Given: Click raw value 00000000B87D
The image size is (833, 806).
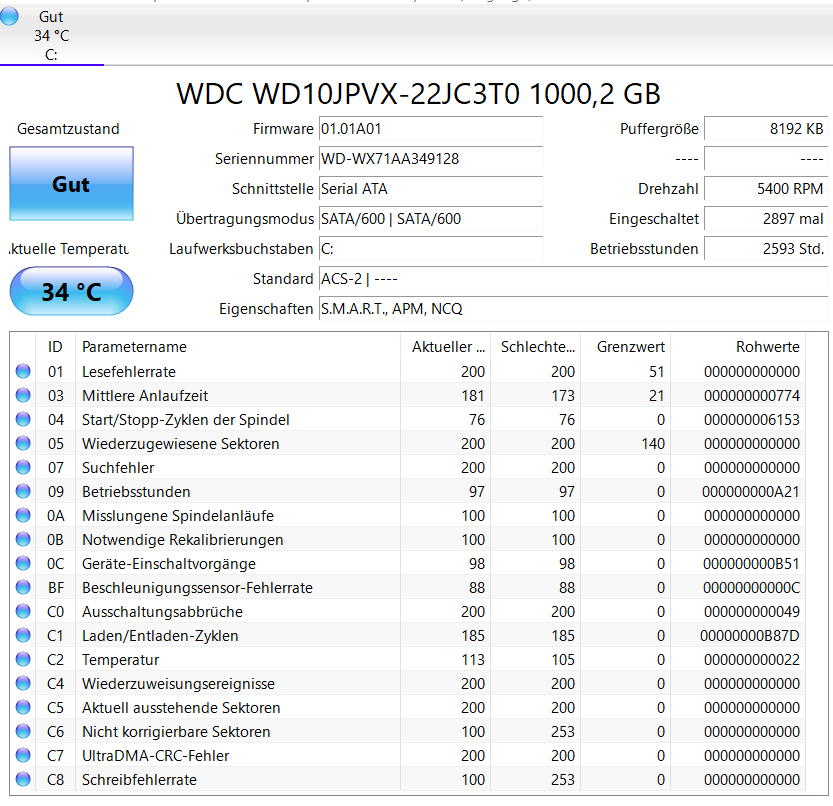Looking at the screenshot, I should click(750, 635).
